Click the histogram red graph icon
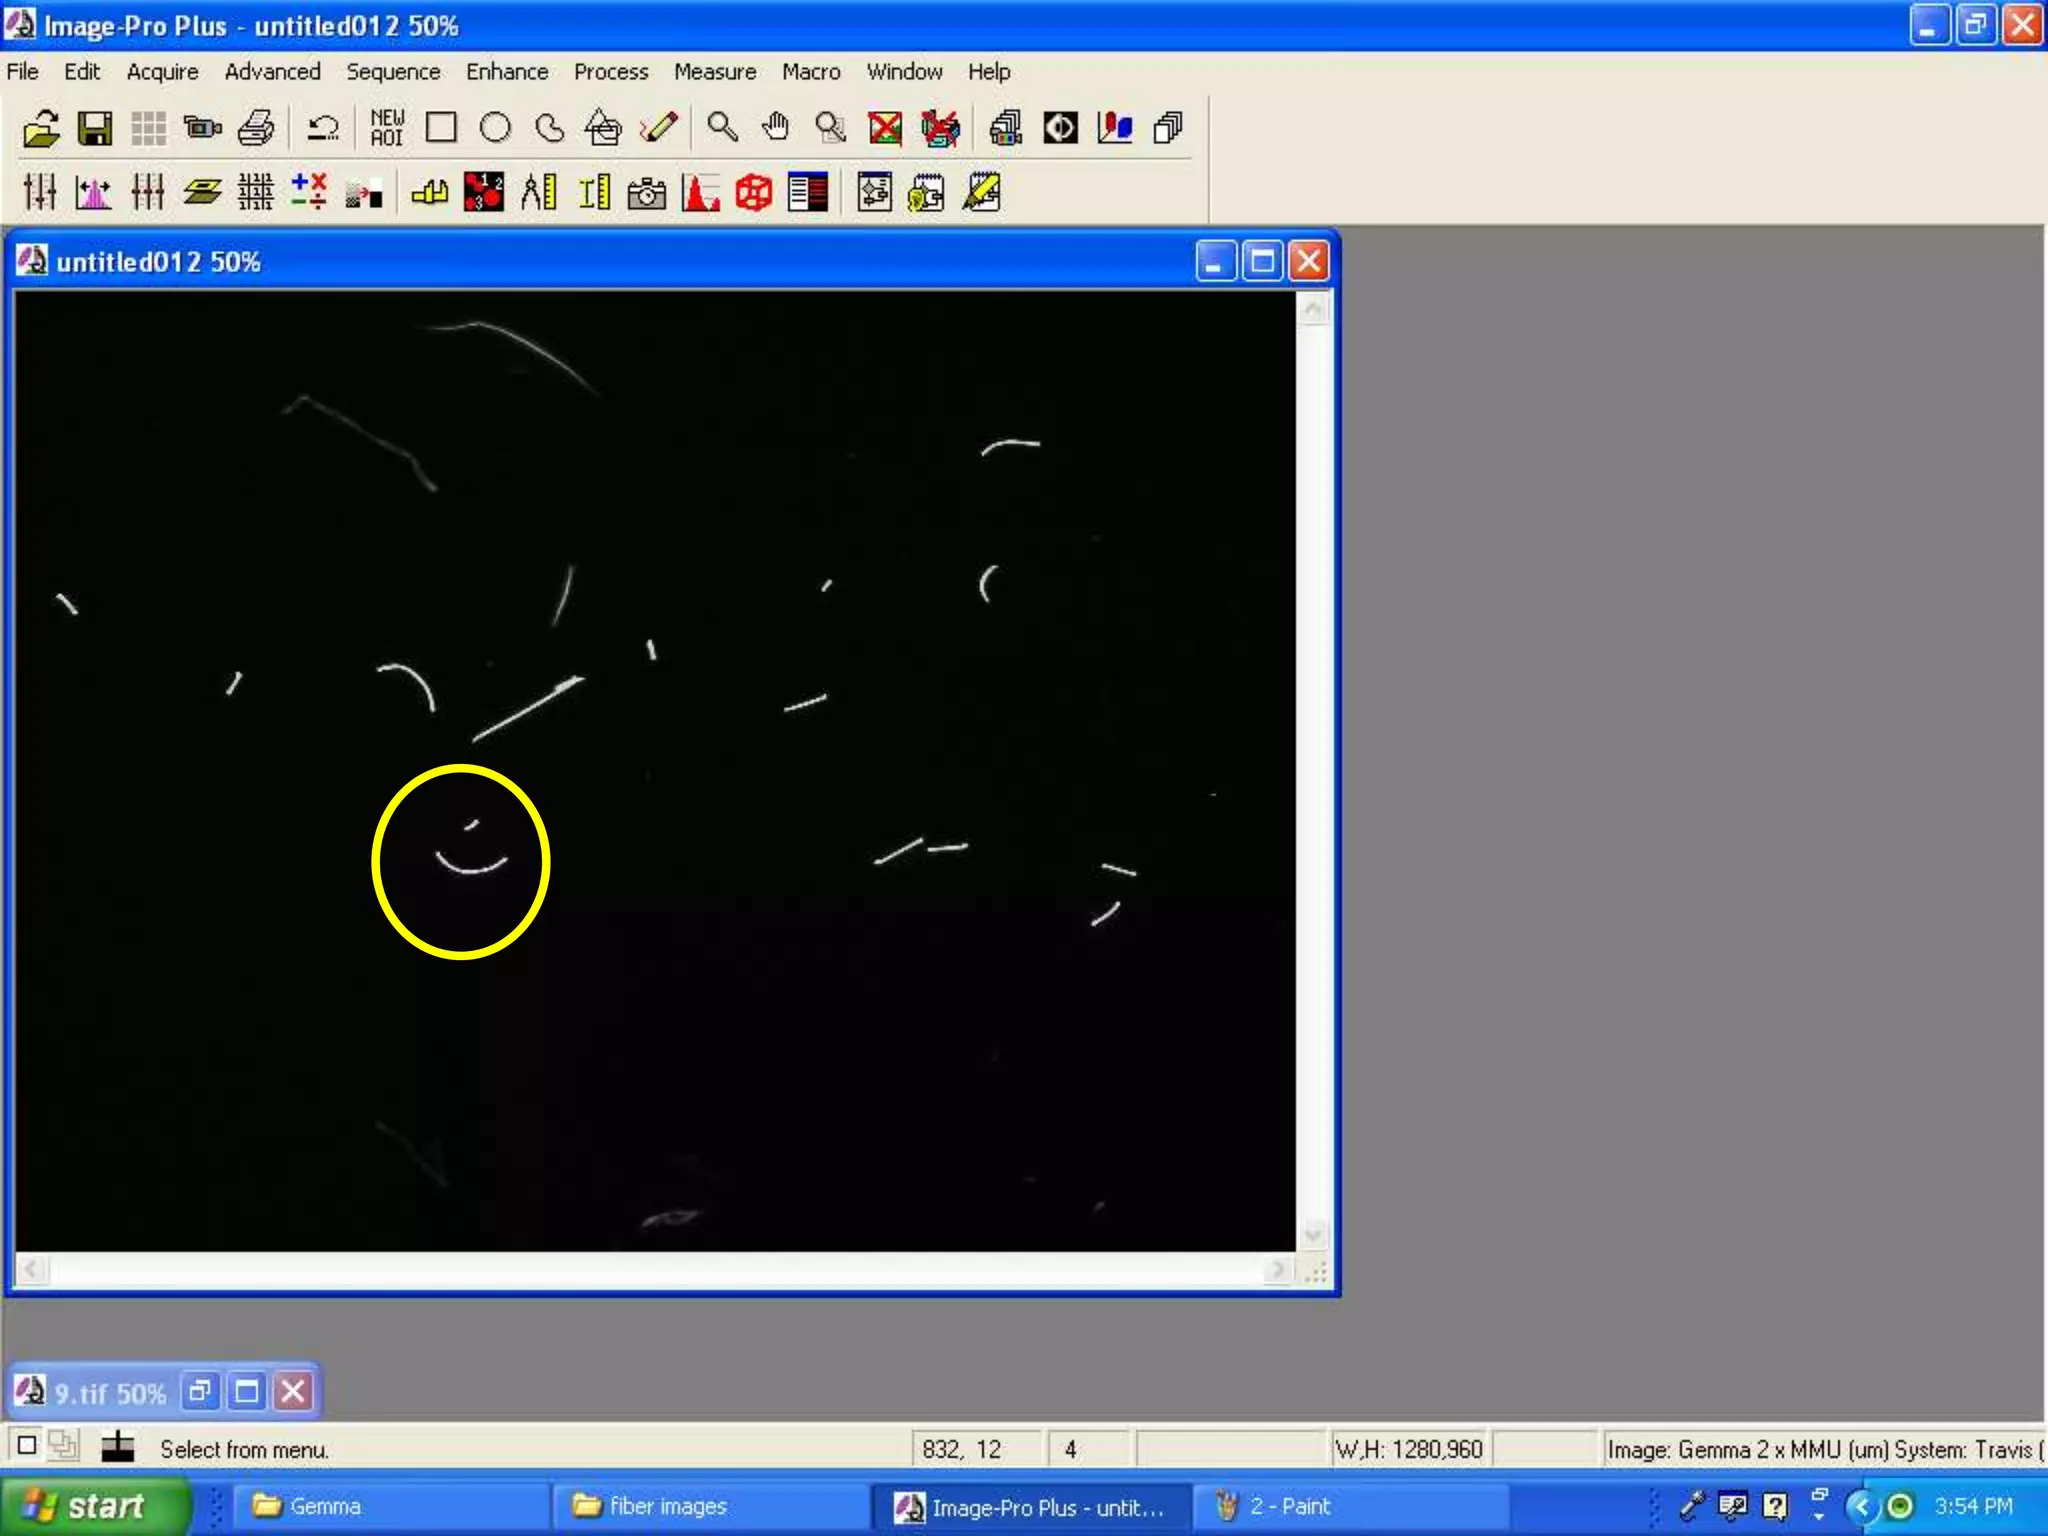This screenshot has height=1536, width=2048. coord(700,192)
